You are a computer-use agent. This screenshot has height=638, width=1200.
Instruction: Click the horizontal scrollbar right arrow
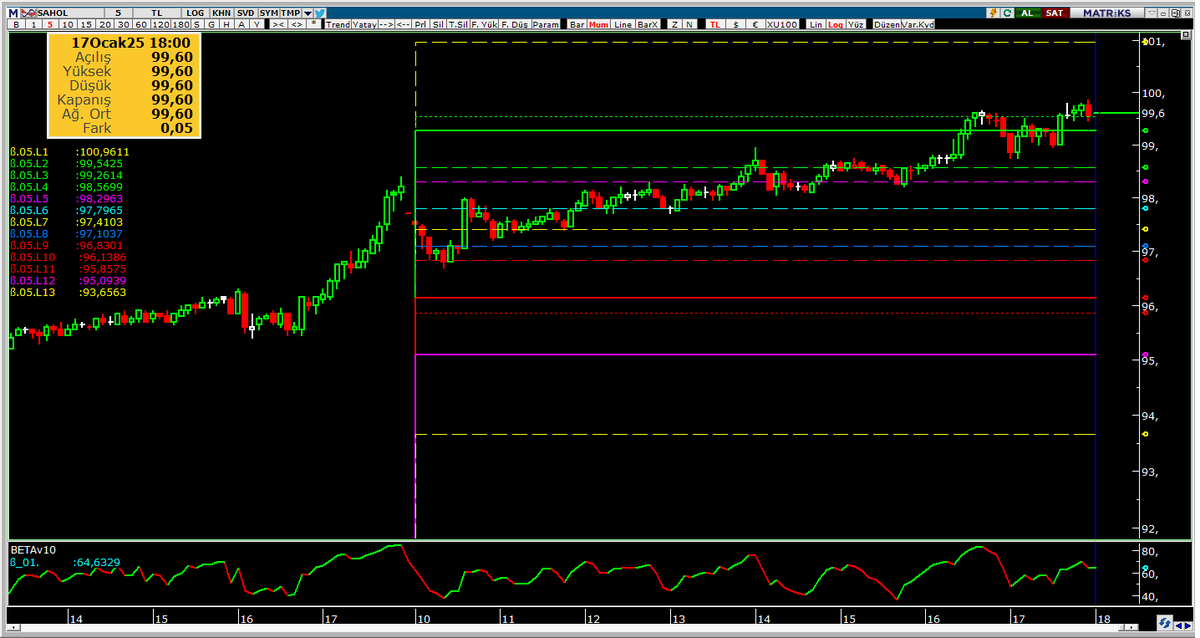pyautogui.click(x=1131, y=627)
